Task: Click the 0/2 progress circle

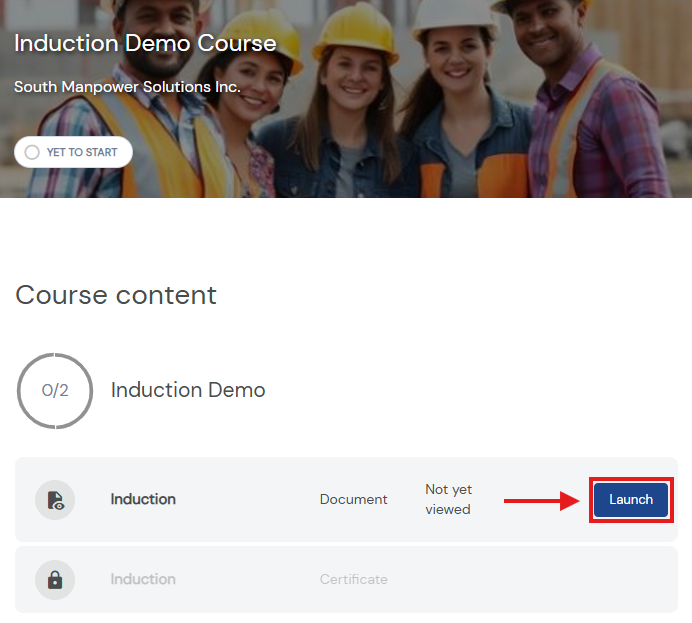Action: point(55,390)
